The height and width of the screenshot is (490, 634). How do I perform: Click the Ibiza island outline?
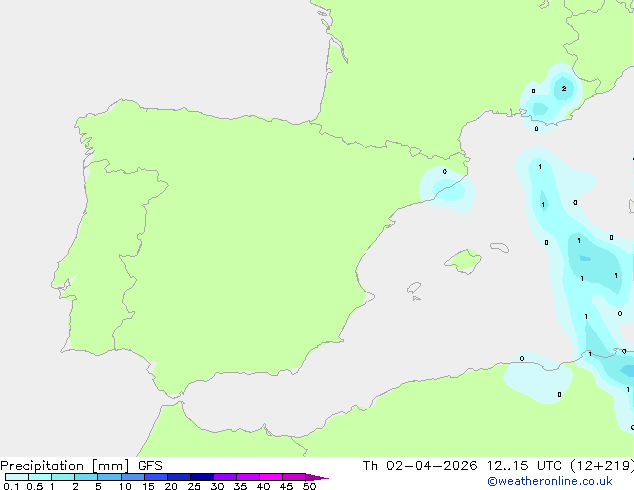[414, 288]
